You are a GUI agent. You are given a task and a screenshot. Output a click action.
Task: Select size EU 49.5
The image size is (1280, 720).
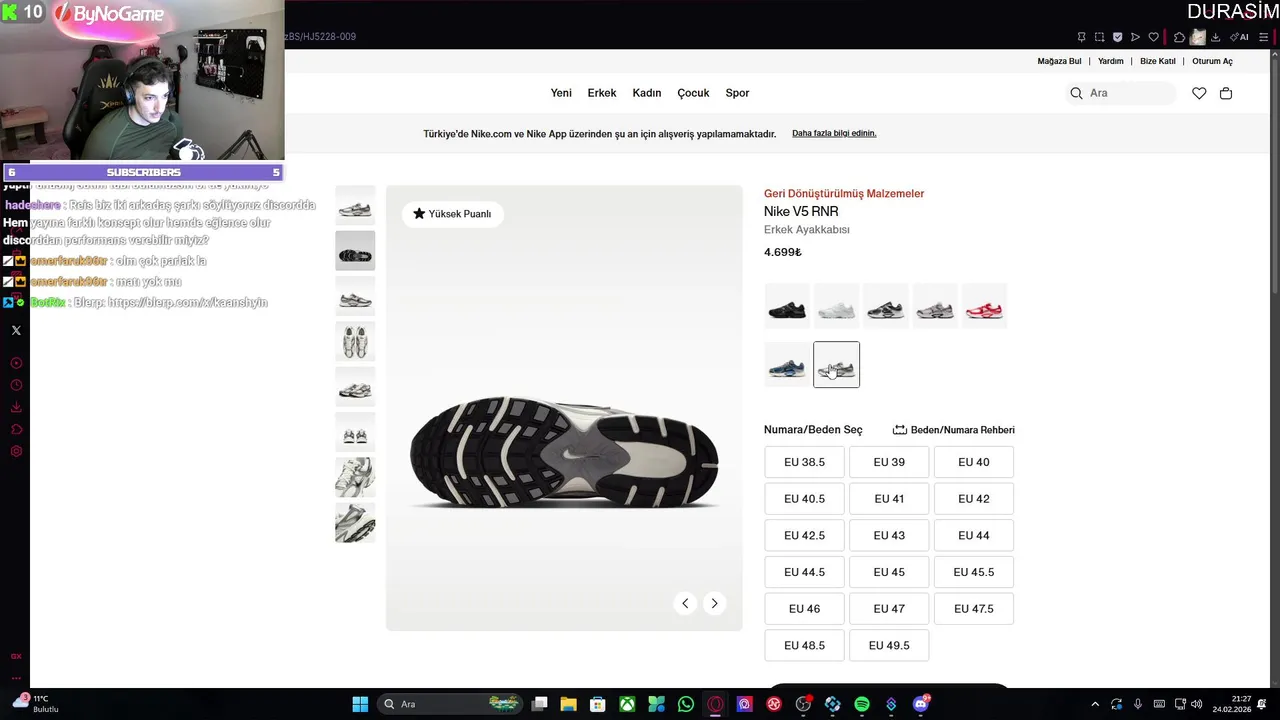tap(889, 645)
